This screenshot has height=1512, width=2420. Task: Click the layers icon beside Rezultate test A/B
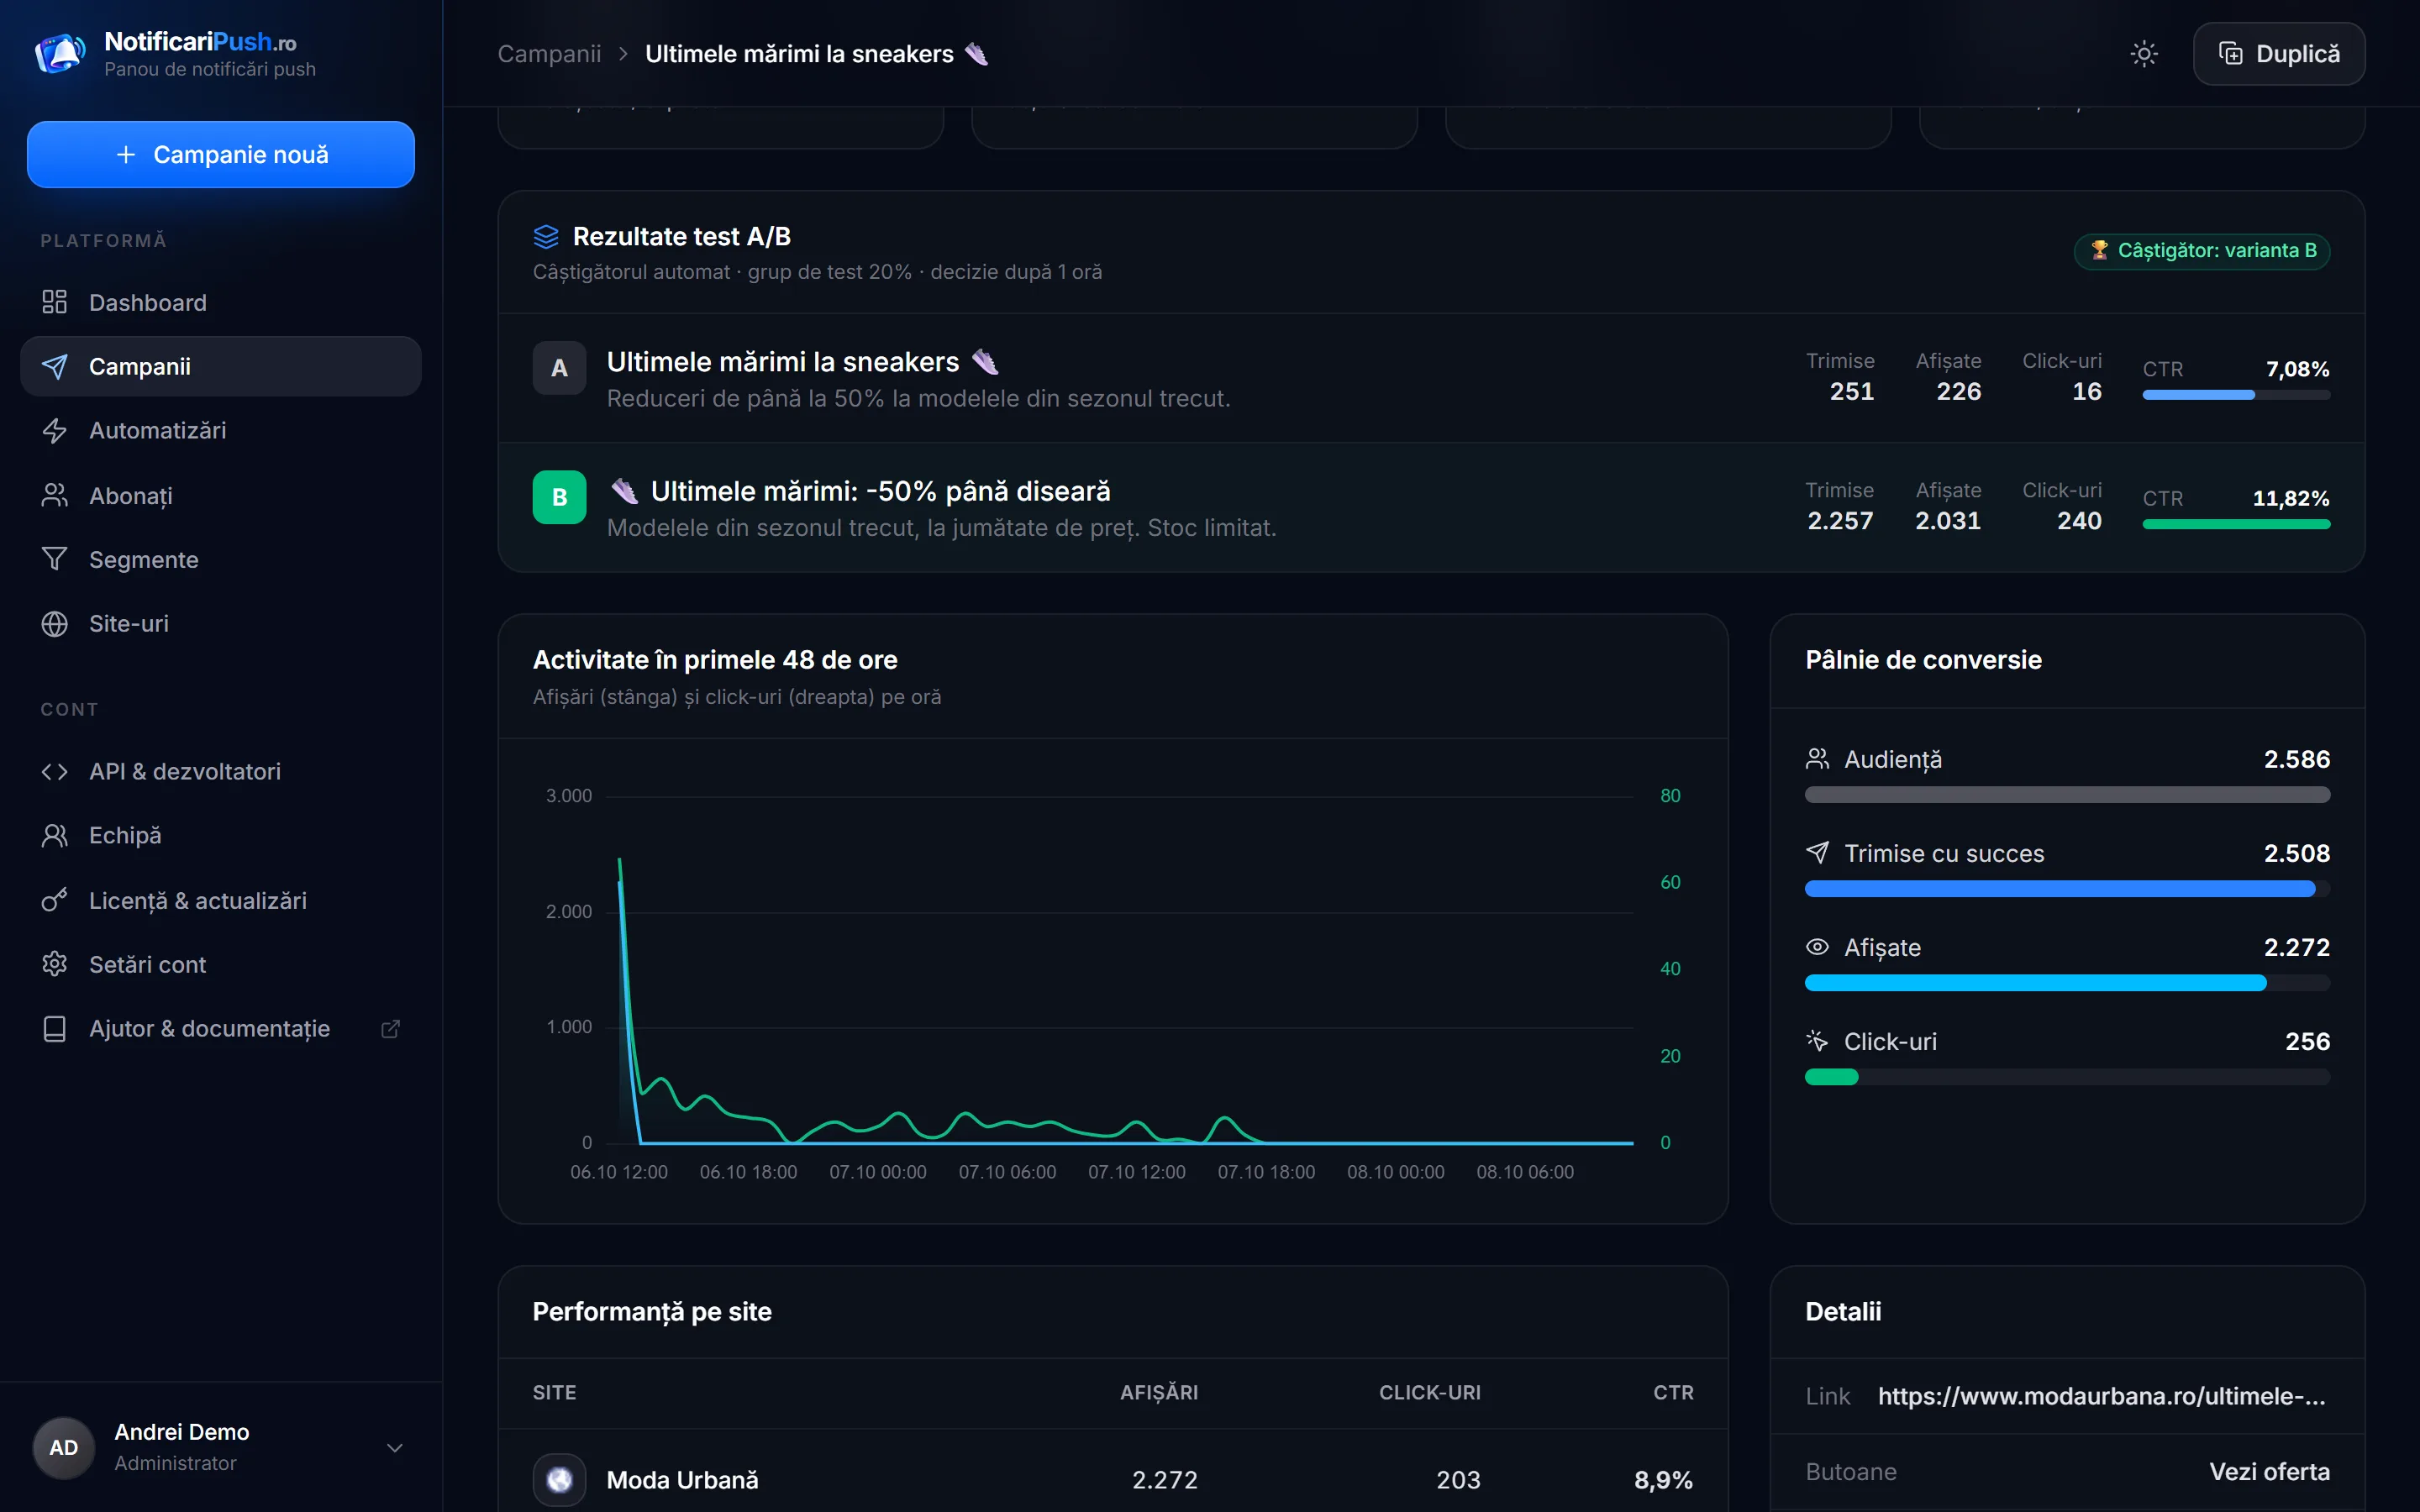pos(546,237)
